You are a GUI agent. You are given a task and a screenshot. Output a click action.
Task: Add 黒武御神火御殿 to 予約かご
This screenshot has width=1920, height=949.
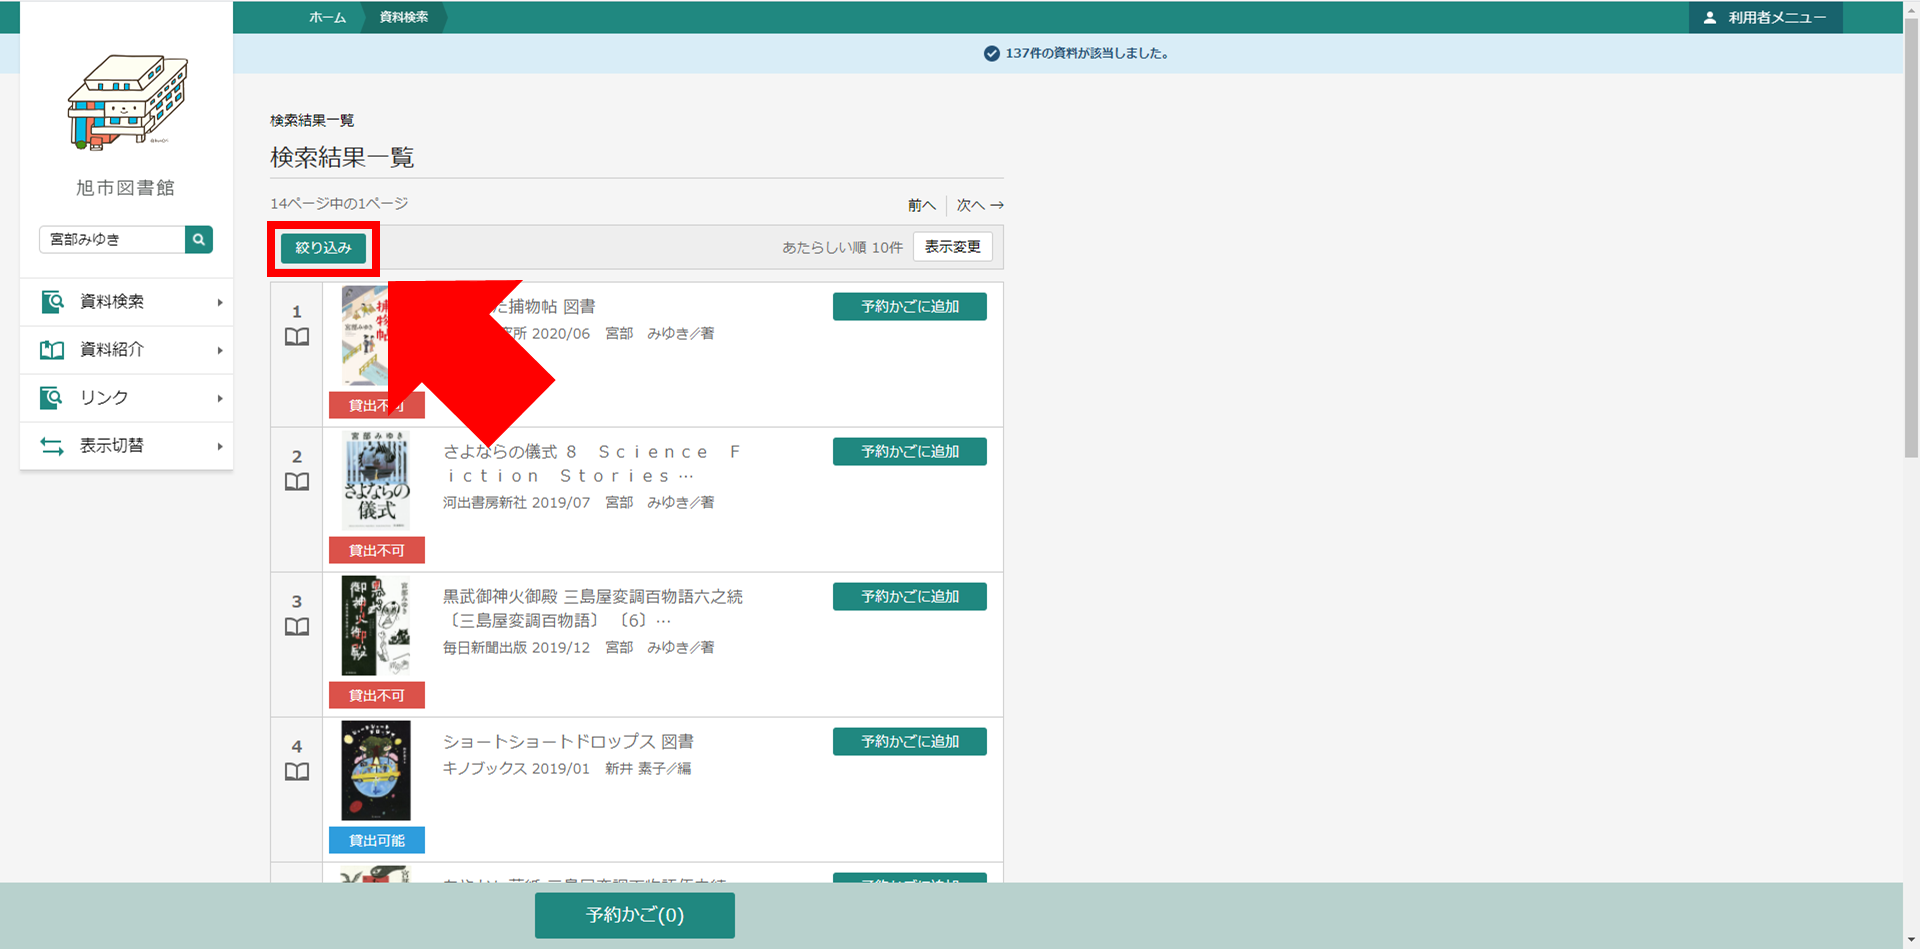tap(910, 597)
